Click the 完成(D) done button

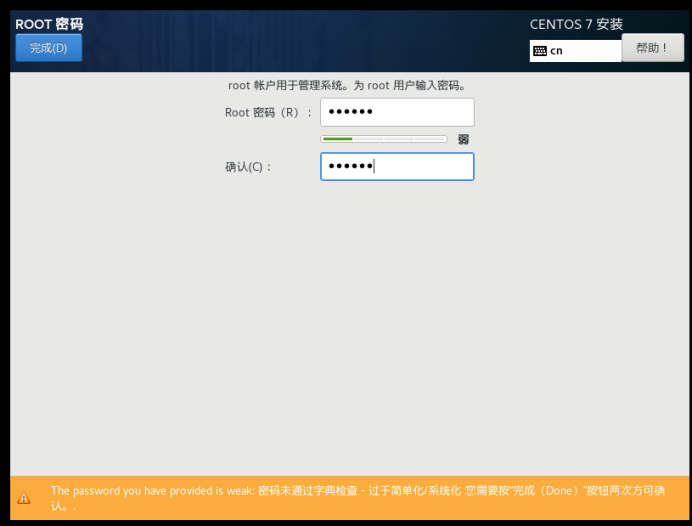tap(48, 48)
